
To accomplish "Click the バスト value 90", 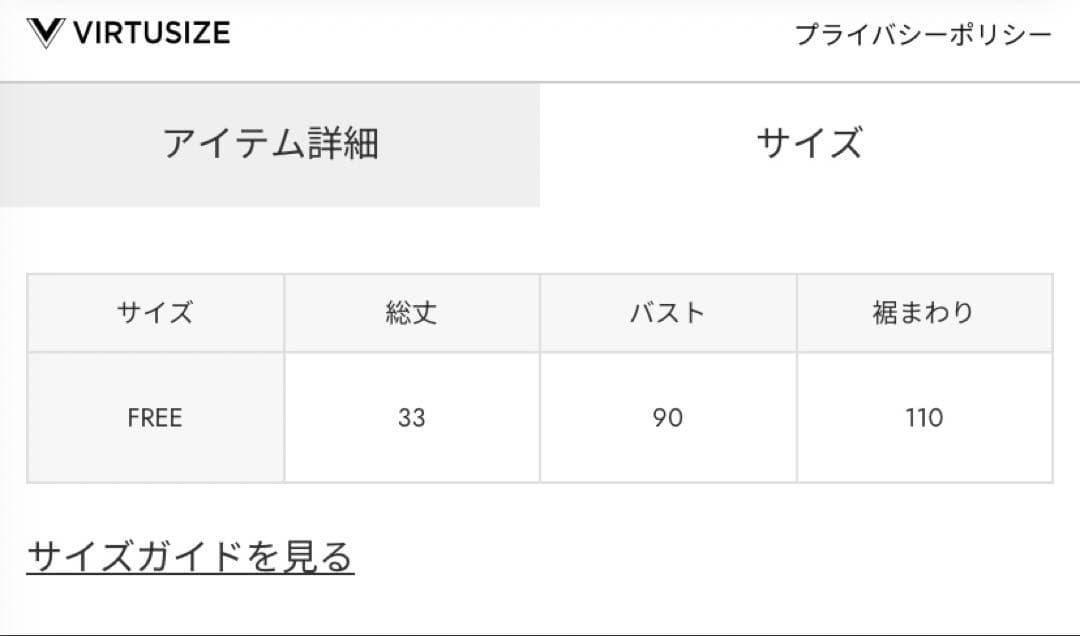I will pyautogui.click(x=668, y=417).
